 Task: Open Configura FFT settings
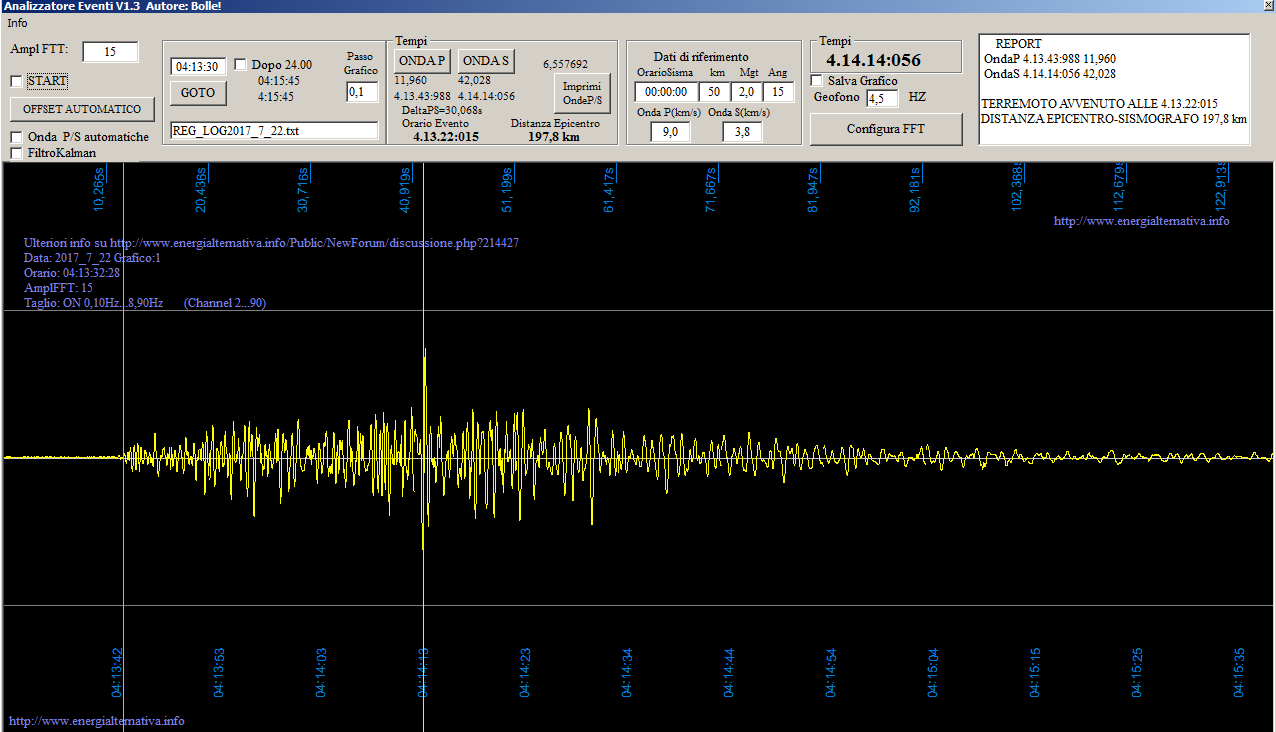886,129
